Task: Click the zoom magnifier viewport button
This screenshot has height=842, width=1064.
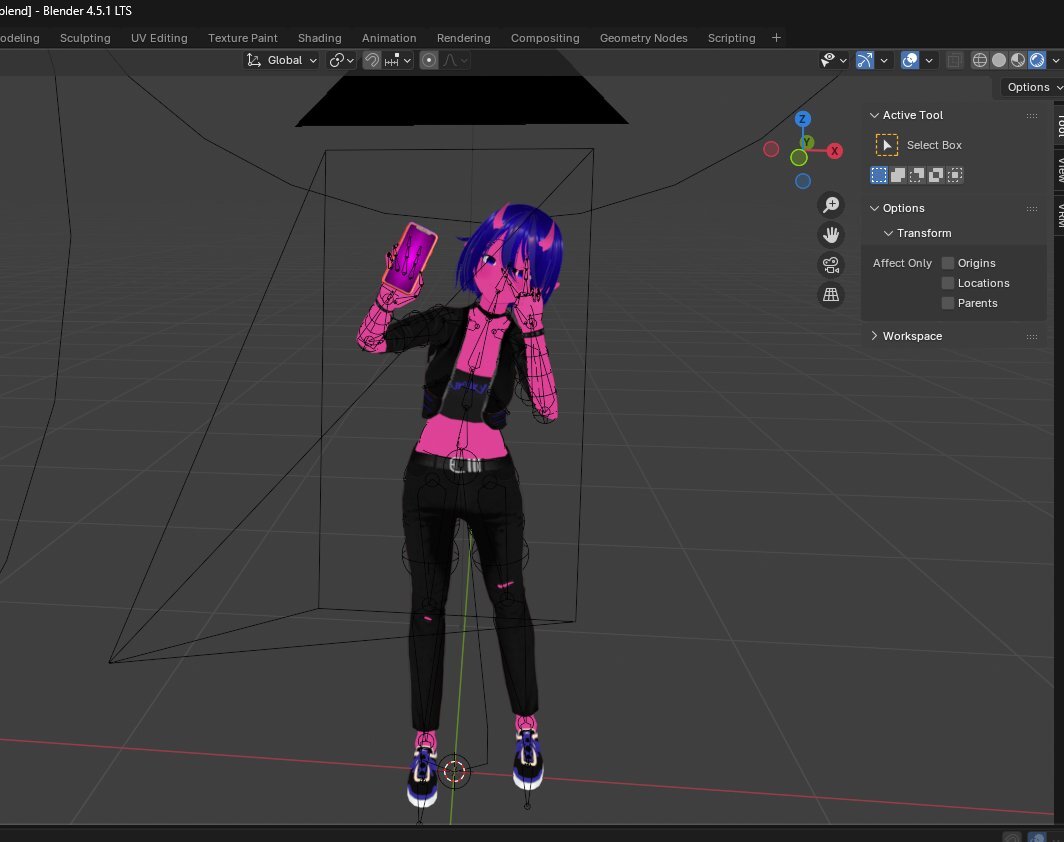Action: click(831, 205)
